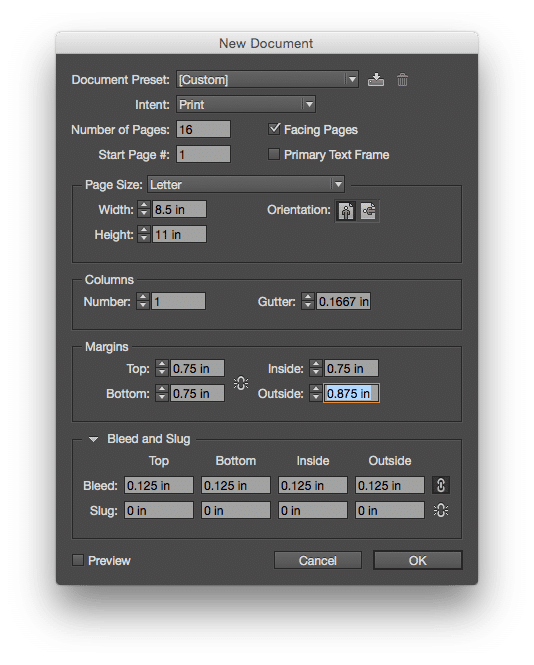Uncheck the Facing Pages checkbox

coord(274,129)
